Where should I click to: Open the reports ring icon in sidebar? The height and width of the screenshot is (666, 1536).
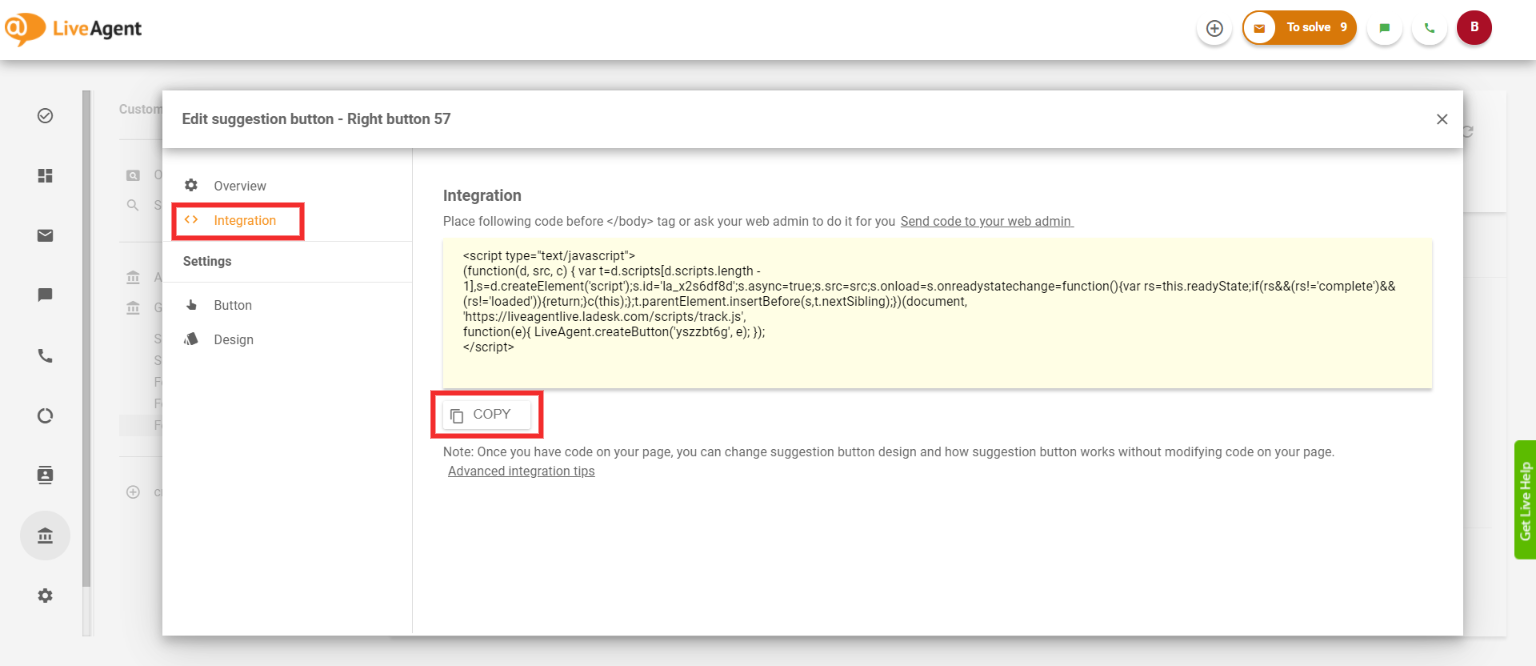(45, 416)
